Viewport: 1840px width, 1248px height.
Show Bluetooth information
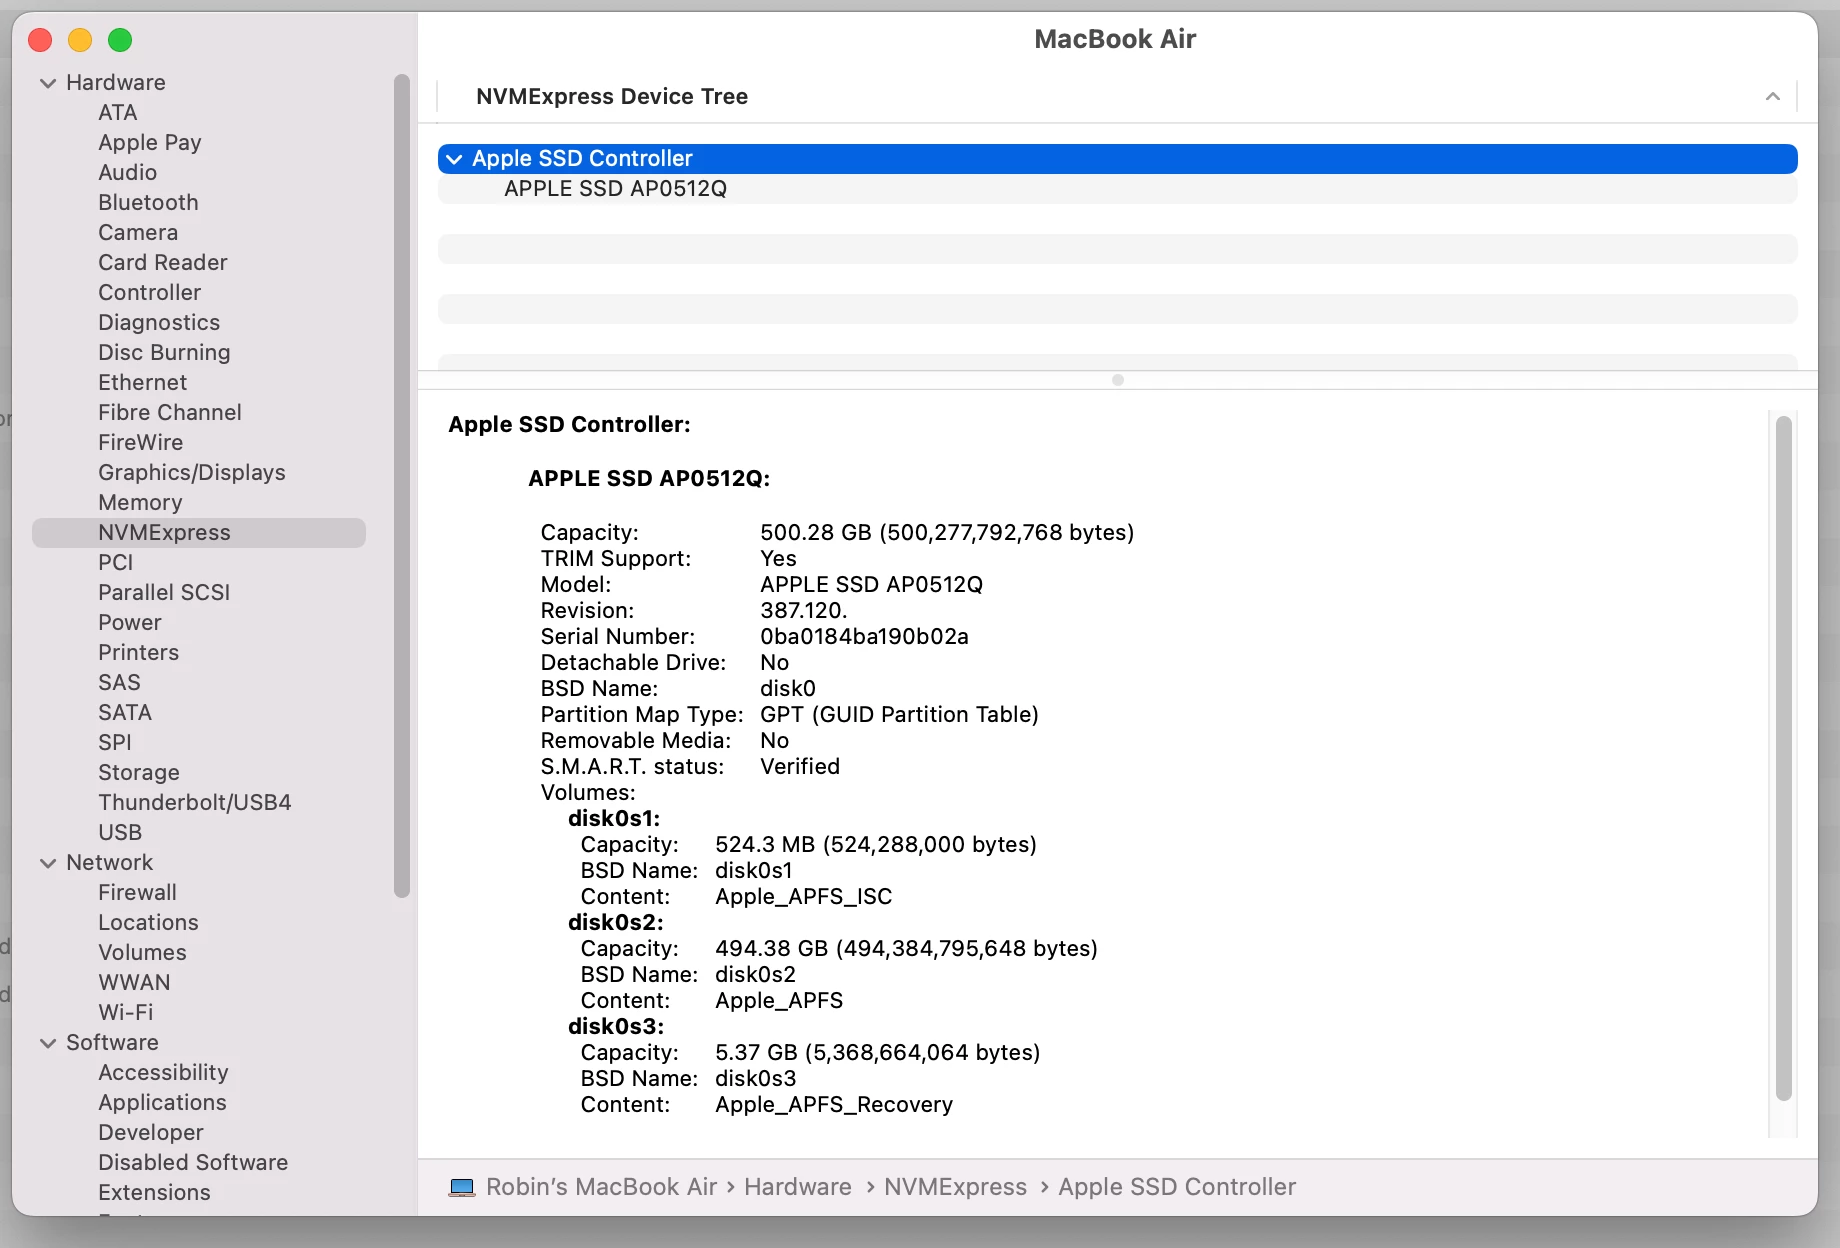click(148, 203)
